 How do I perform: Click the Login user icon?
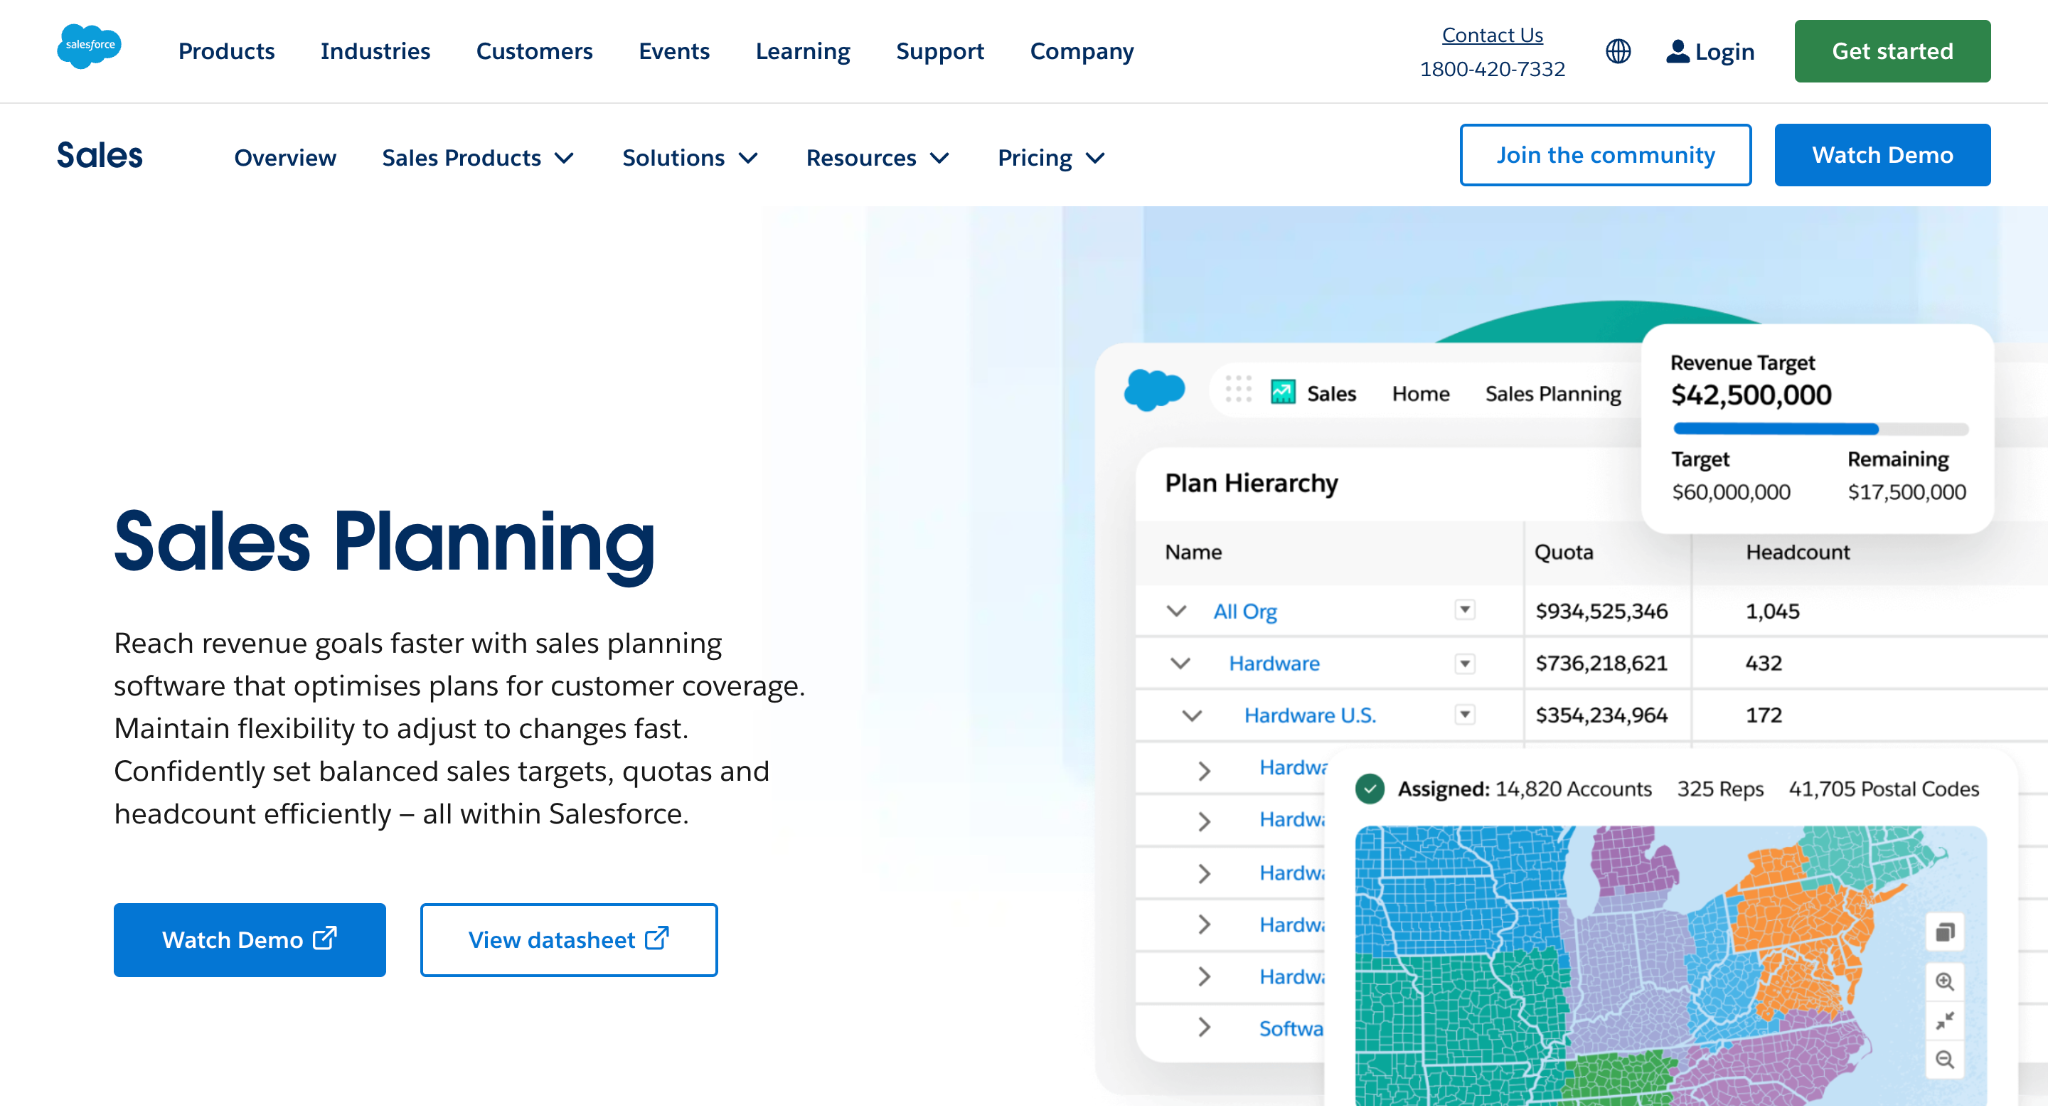pyautogui.click(x=1677, y=51)
